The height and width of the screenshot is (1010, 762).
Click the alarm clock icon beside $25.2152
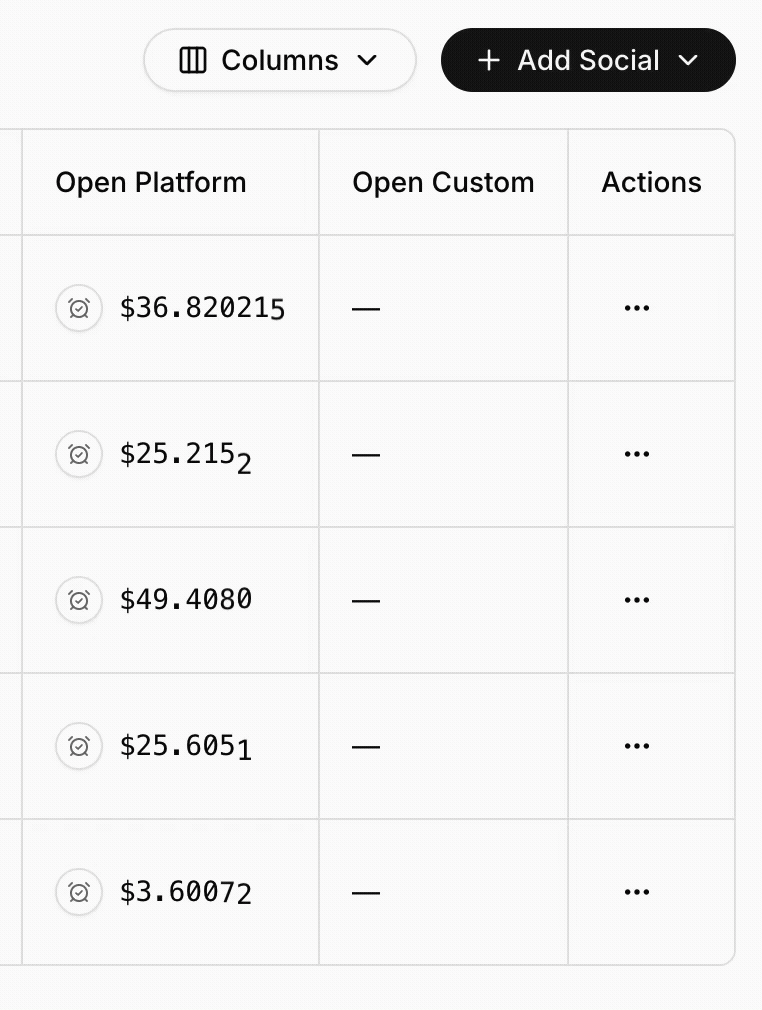(x=79, y=454)
